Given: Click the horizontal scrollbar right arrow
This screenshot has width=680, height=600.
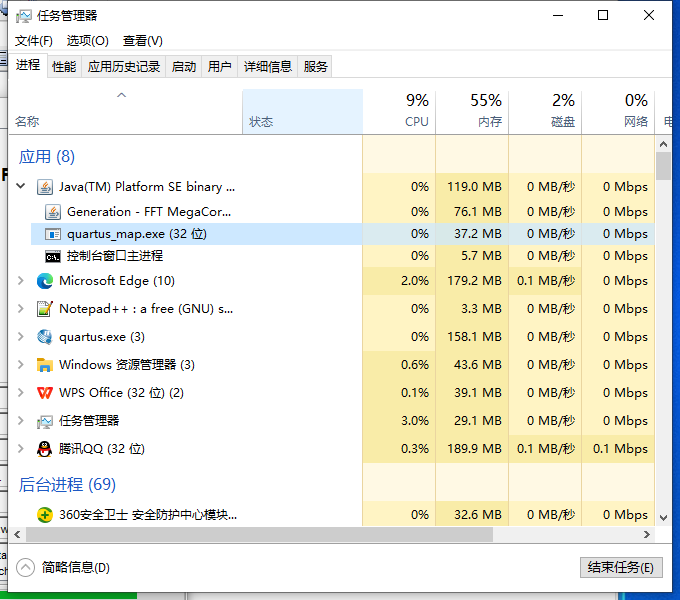Looking at the screenshot, I should (x=647, y=535).
